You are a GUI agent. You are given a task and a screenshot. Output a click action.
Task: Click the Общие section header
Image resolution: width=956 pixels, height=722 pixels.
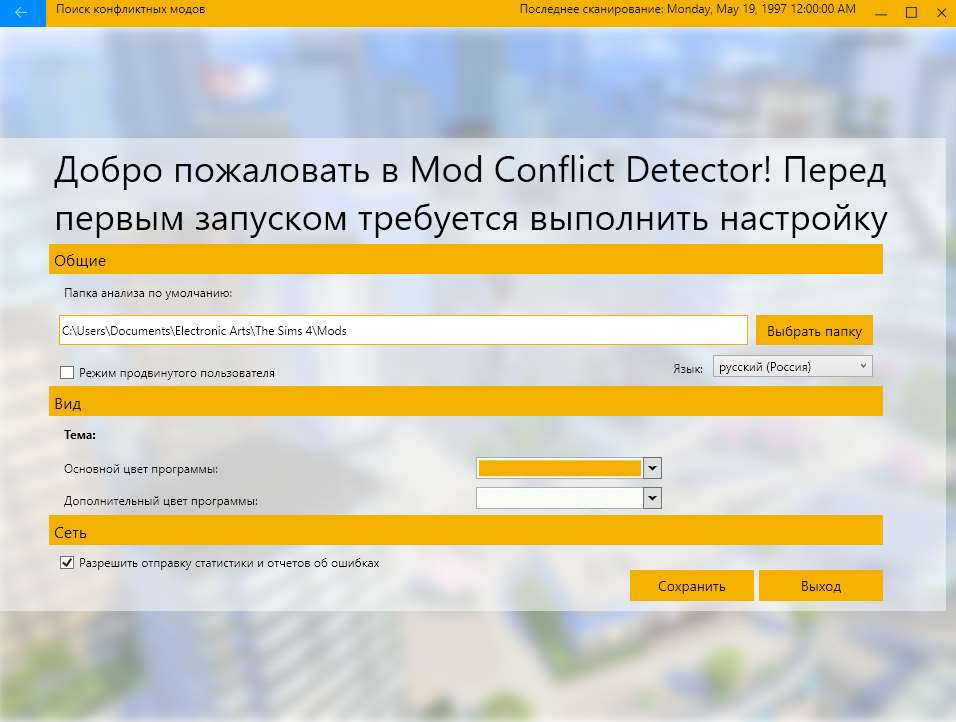[466, 260]
